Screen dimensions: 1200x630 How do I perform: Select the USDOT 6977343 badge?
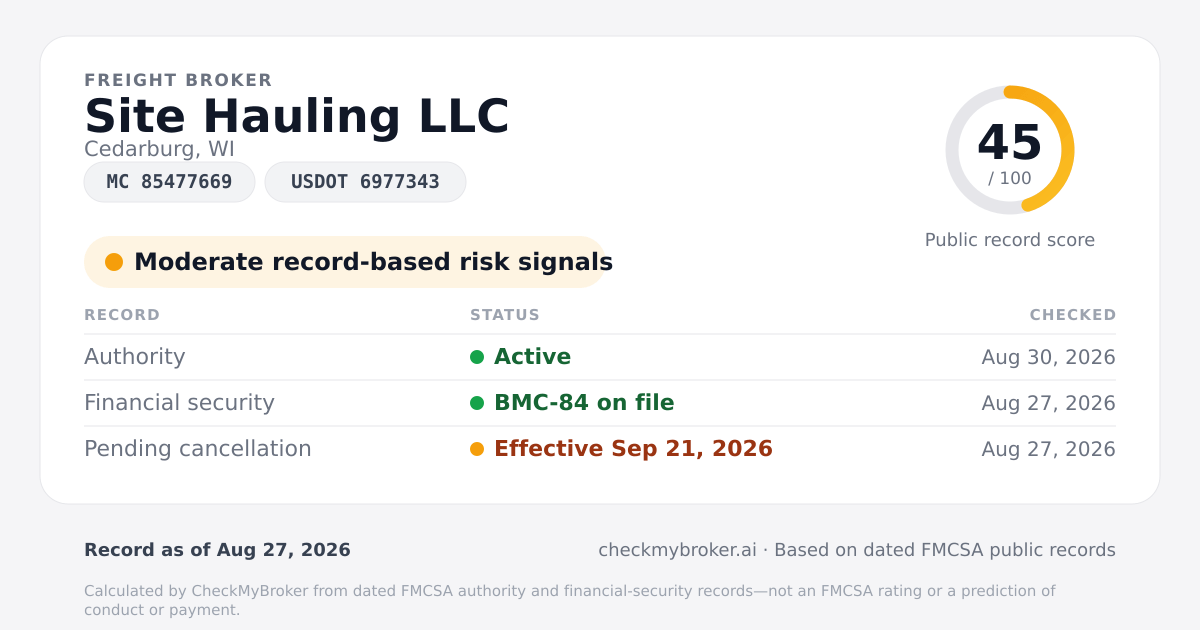point(365,182)
